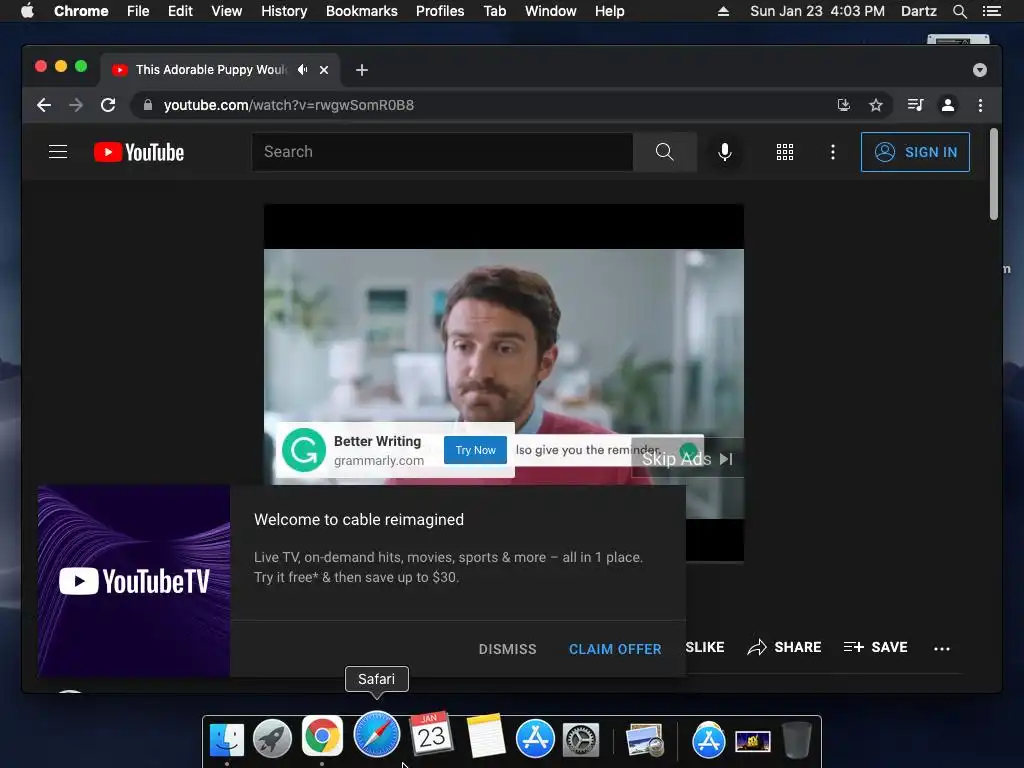The image size is (1024, 768).
Task: Click the YouTube TV promo image
Action: [134, 581]
